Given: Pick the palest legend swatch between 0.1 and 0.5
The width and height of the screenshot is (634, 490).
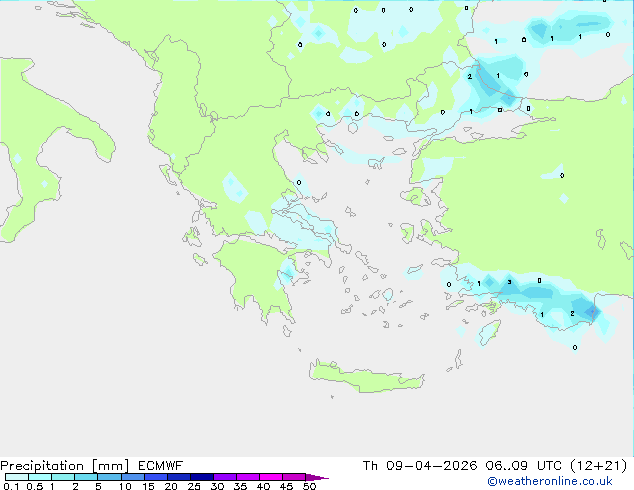Looking at the screenshot, I should [x=17, y=477].
